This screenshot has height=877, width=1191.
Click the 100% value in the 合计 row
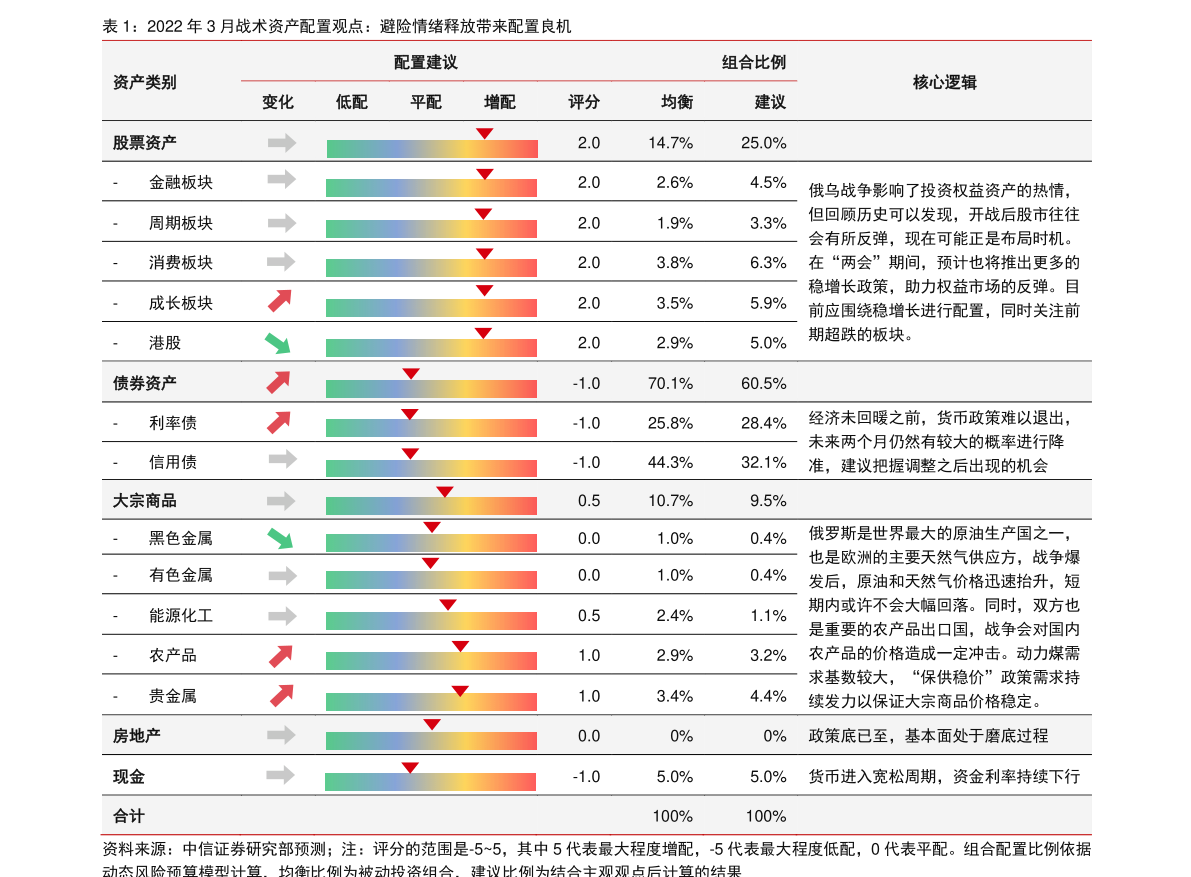click(672, 815)
